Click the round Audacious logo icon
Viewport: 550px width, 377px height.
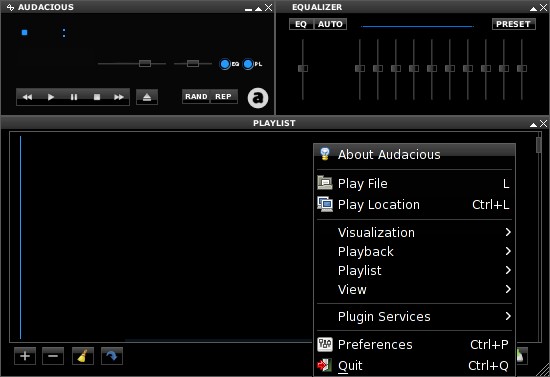258,98
